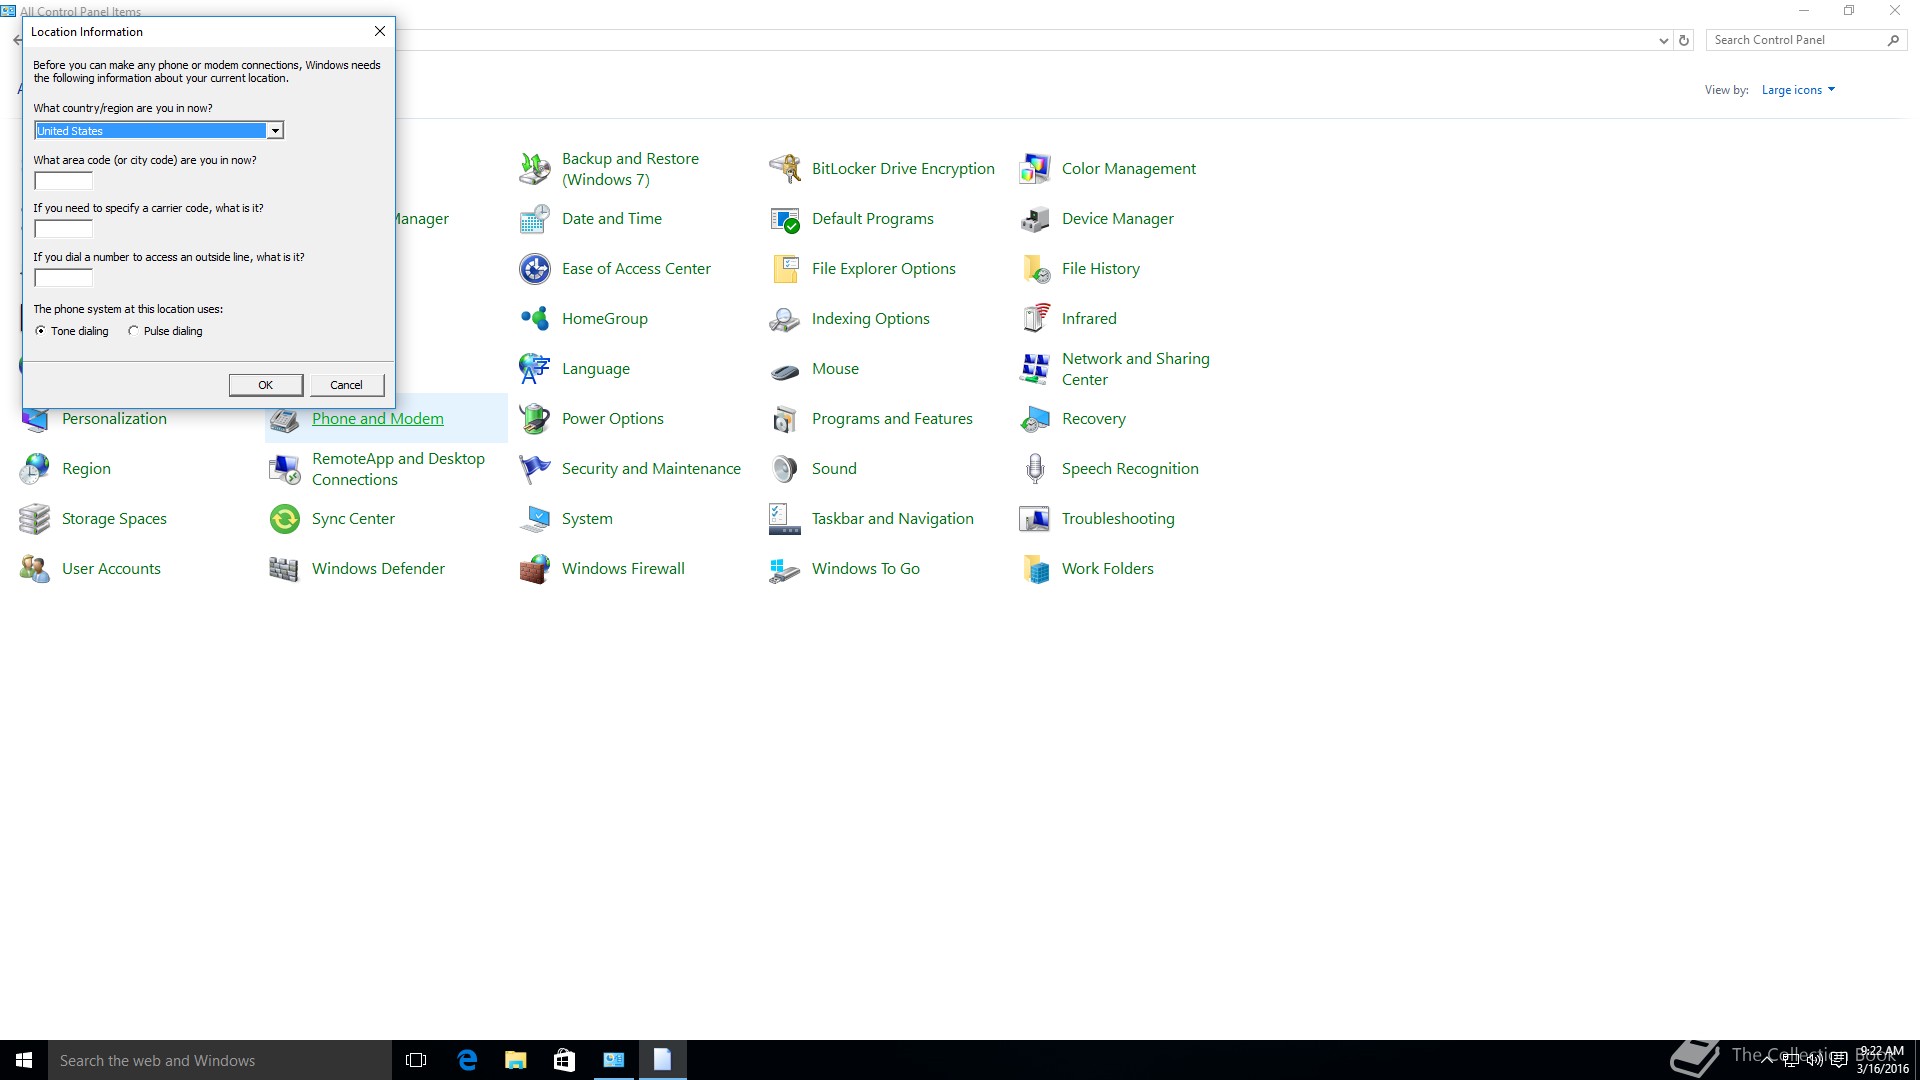Click the Search Control Panel box
Viewport: 1920px width, 1080px height.
(1805, 40)
